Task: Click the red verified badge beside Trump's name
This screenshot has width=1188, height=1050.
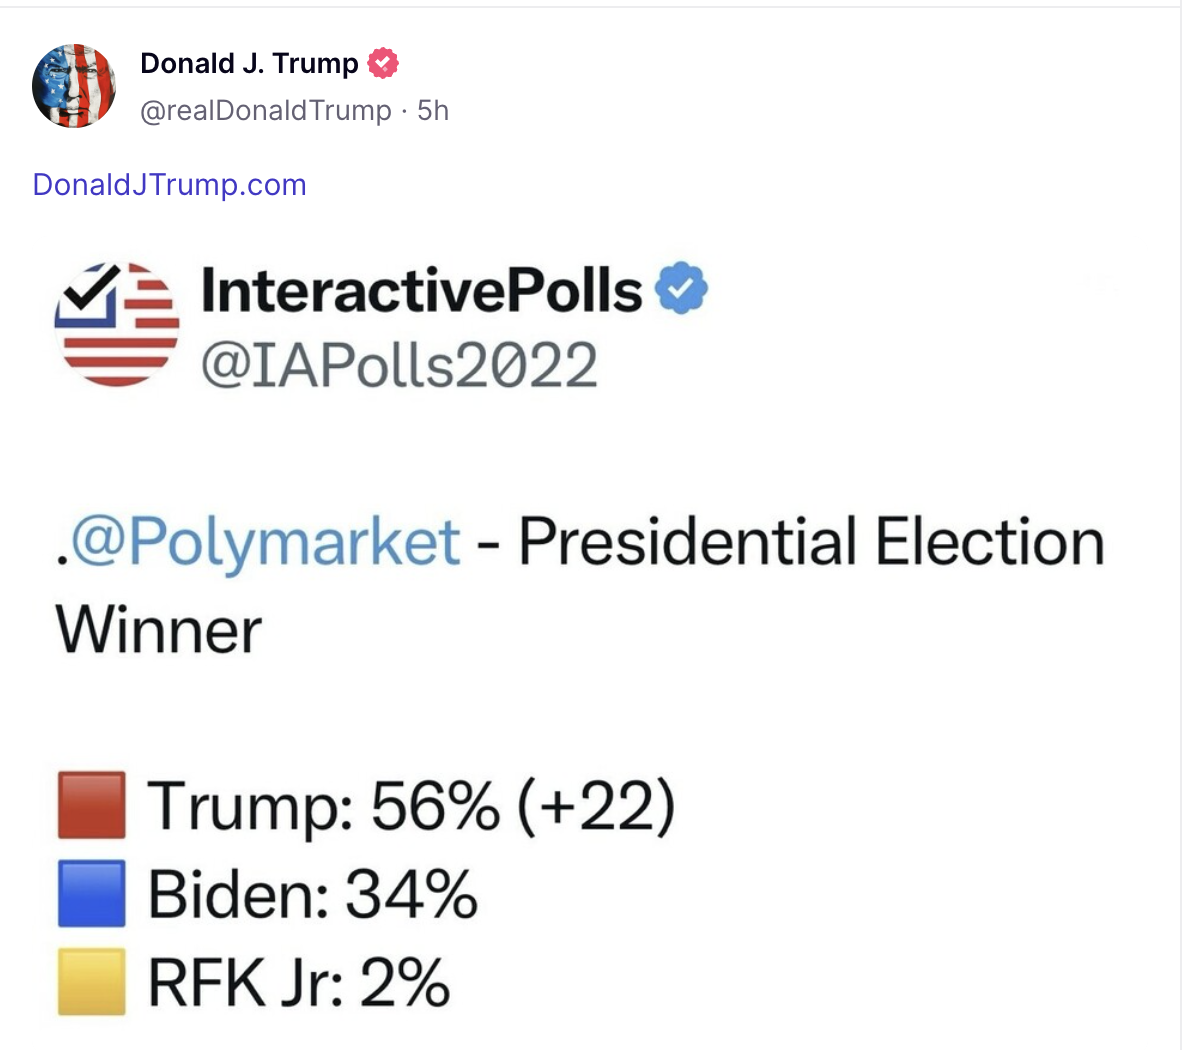Action: click(383, 63)
